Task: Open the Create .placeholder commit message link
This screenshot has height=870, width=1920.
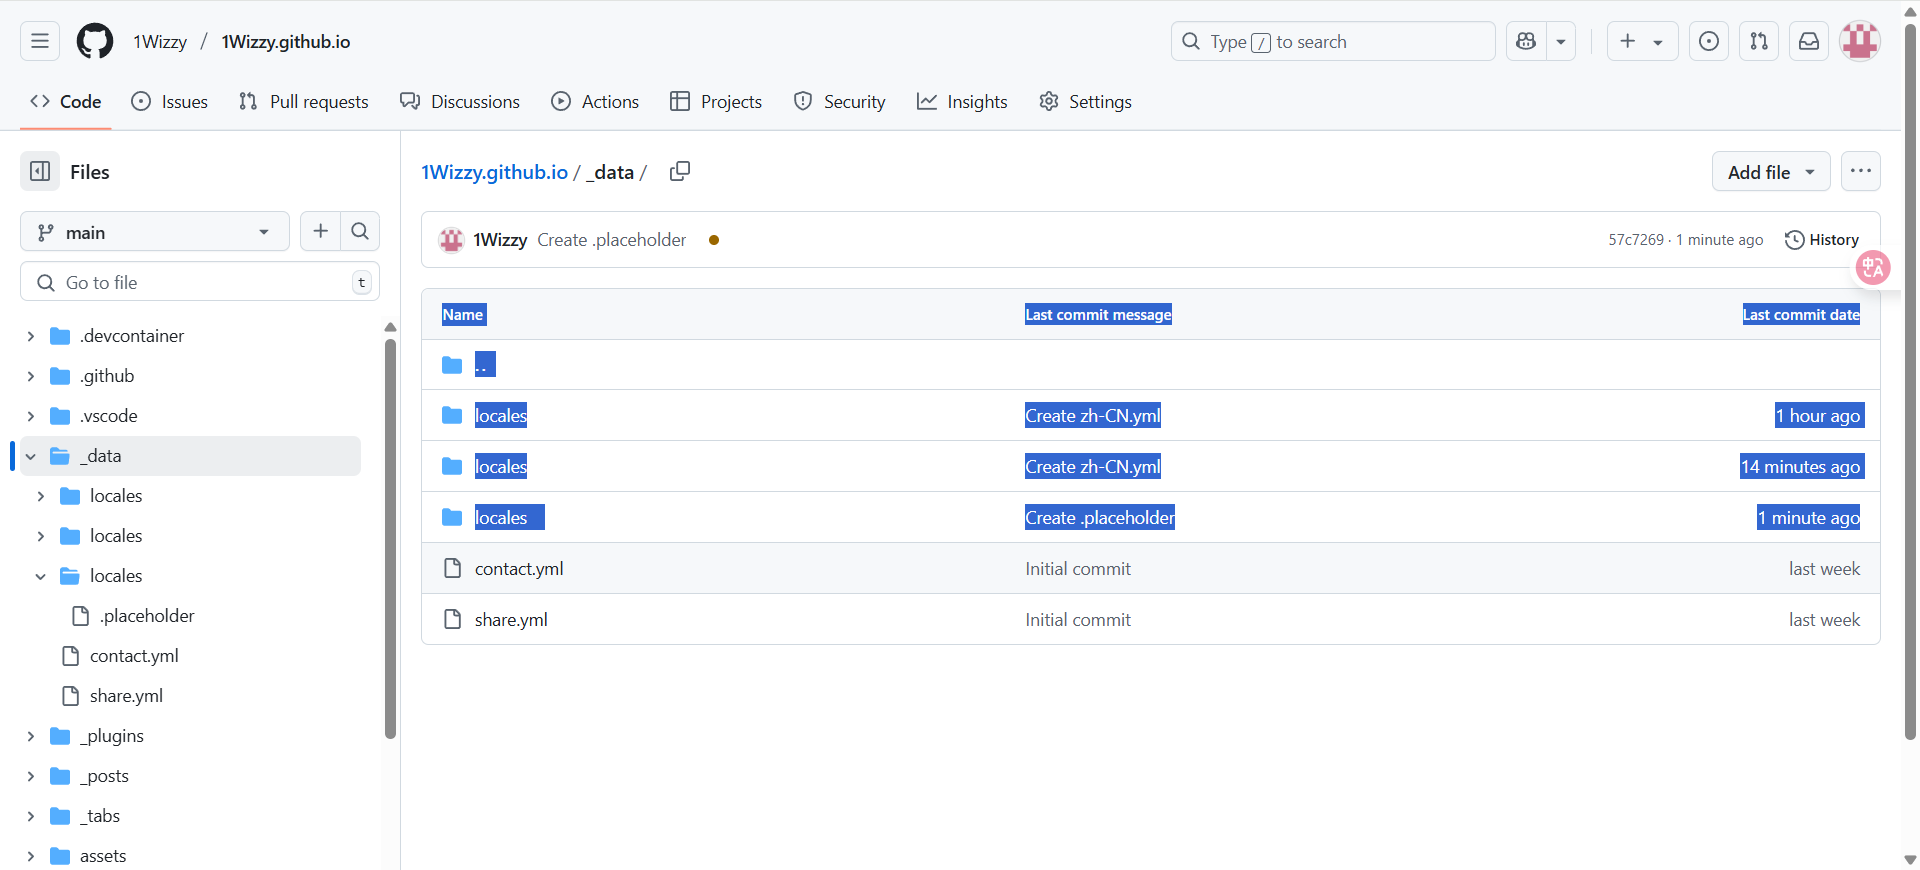Action: click(612, 240)
